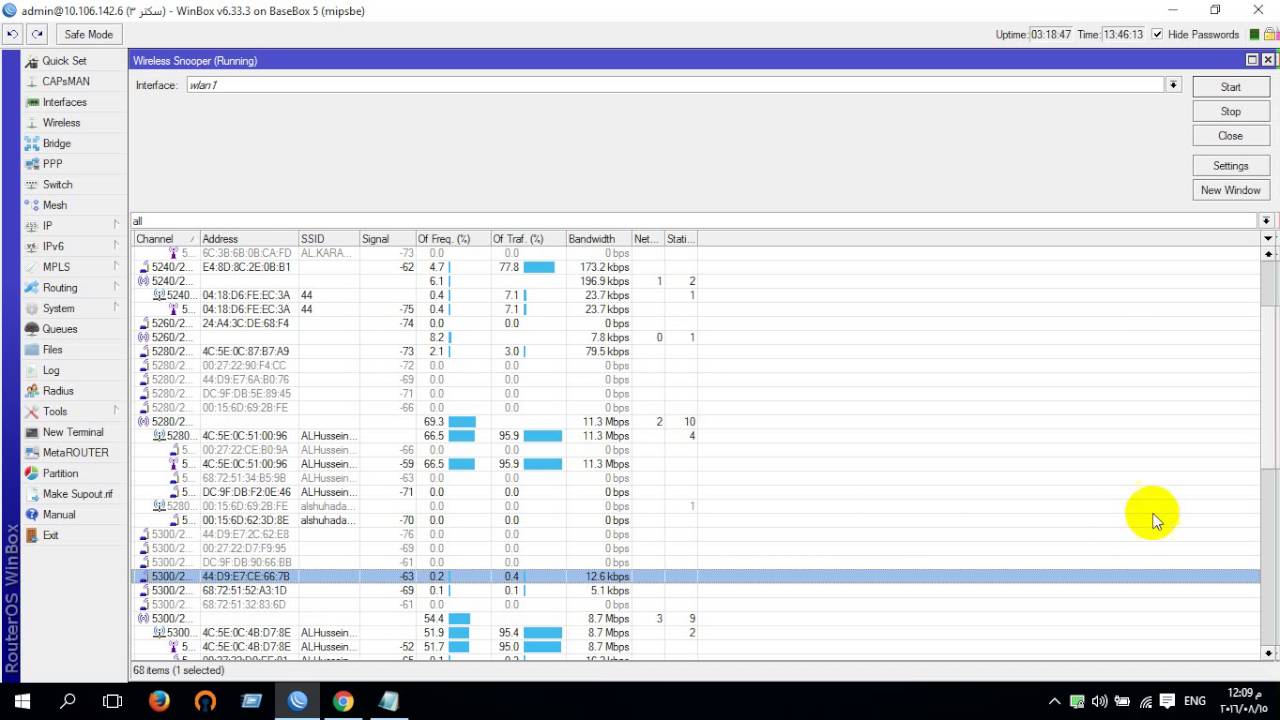Click the undo arrow in the WinBox toolbar

pyautogui.click(x=13, y=34)
